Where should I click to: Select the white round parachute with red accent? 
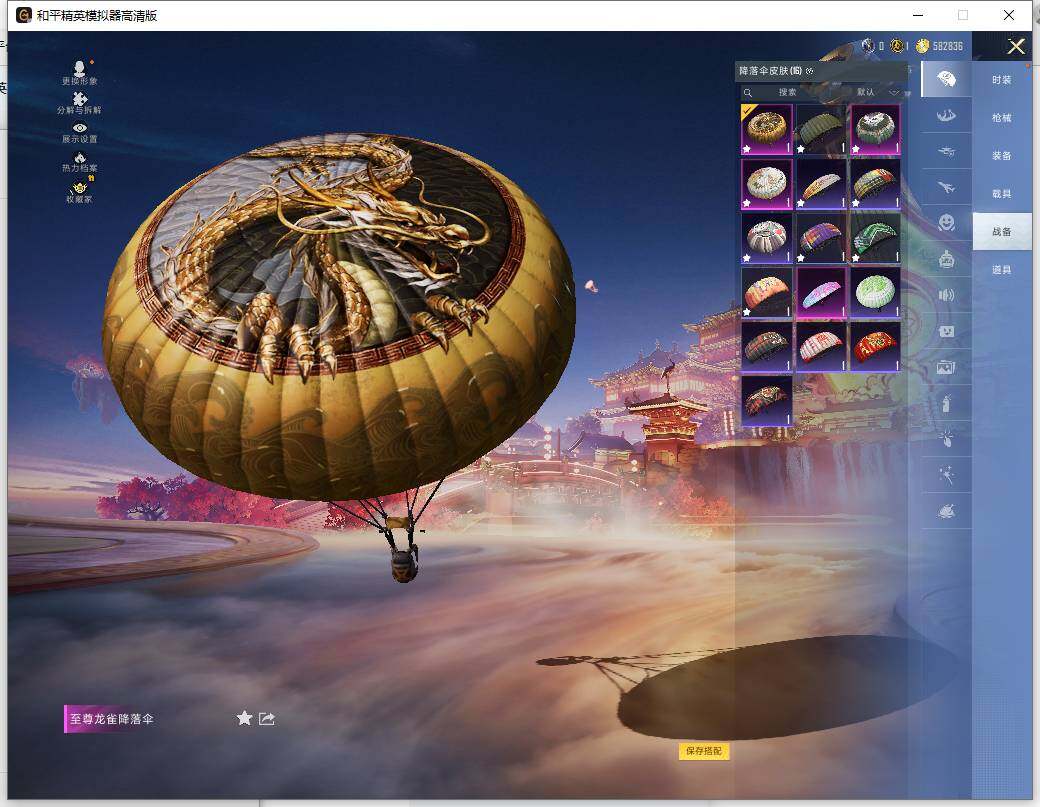[766, 238]
